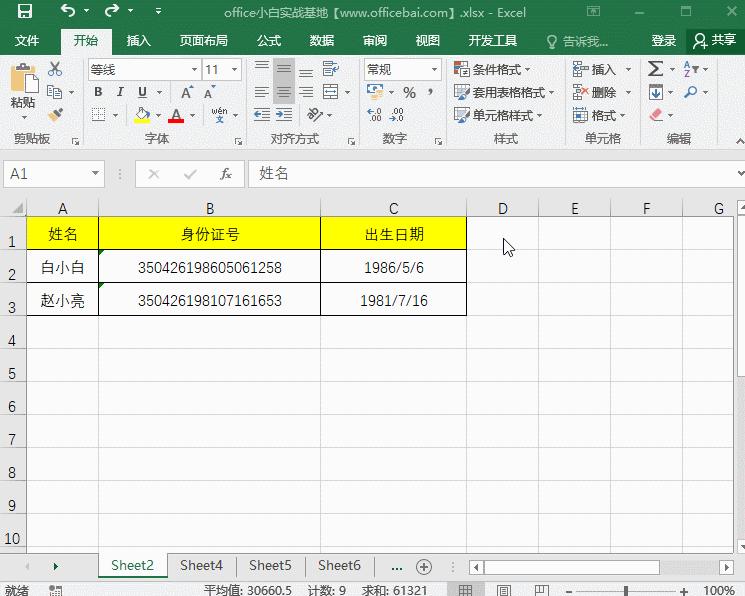This screenshot has height=596, width=745.
Task: Insert the AutoSum sigma function
Action: pyautogui.click(x=655, y=69)
